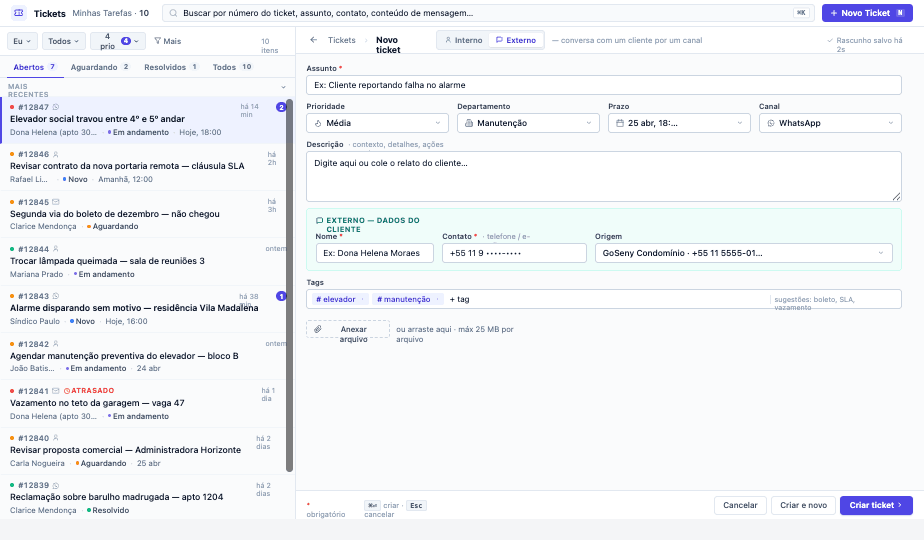Click unread badge on ticket #12843

click(x=281, y=296)
